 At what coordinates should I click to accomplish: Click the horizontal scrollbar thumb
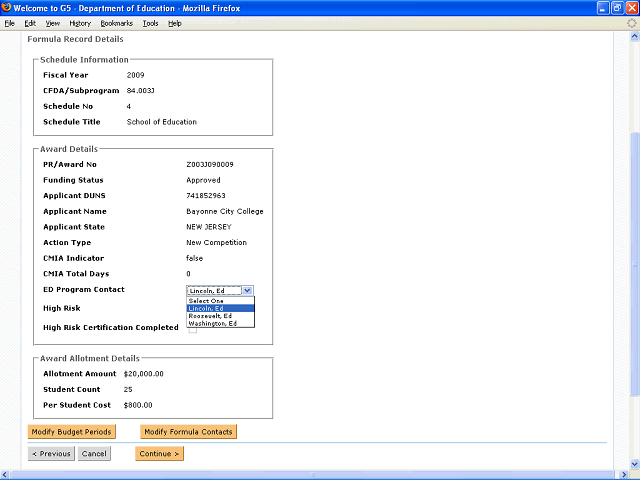click(313, 475)
